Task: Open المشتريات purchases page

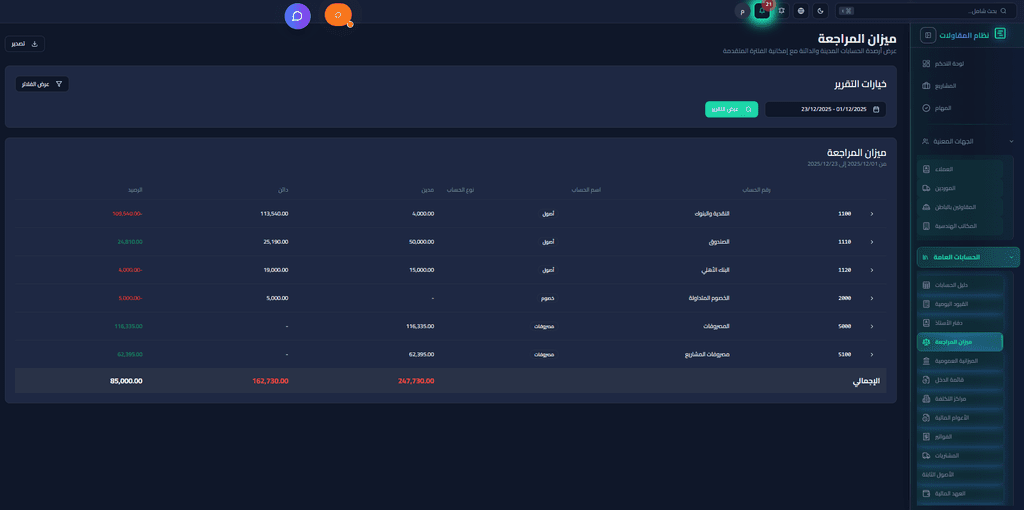Action: coord(960,456)
